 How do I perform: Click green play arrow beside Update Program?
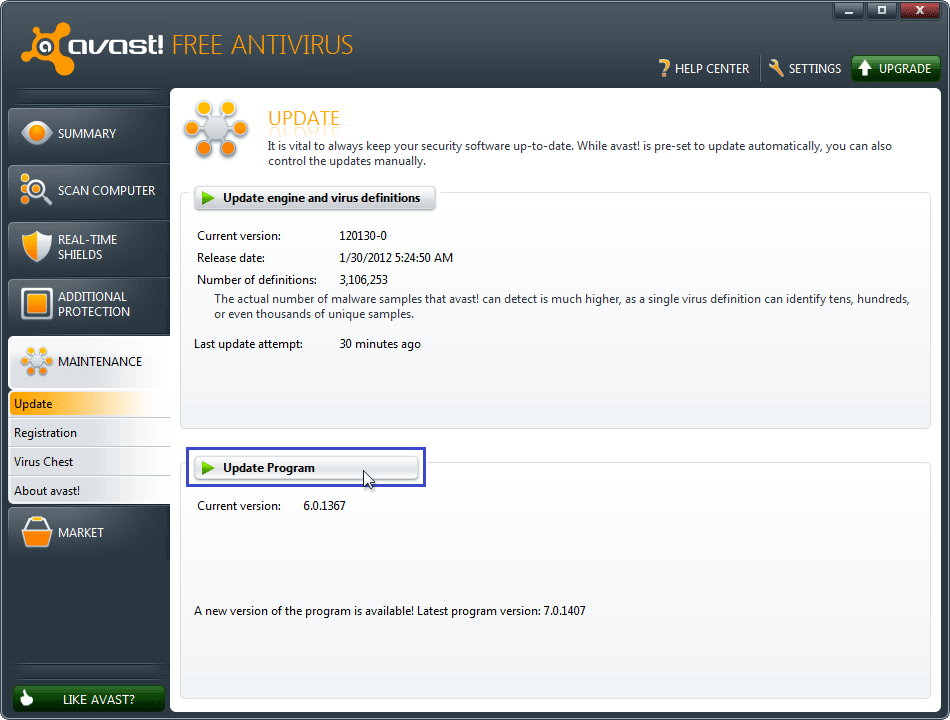(x=208, y=468)
